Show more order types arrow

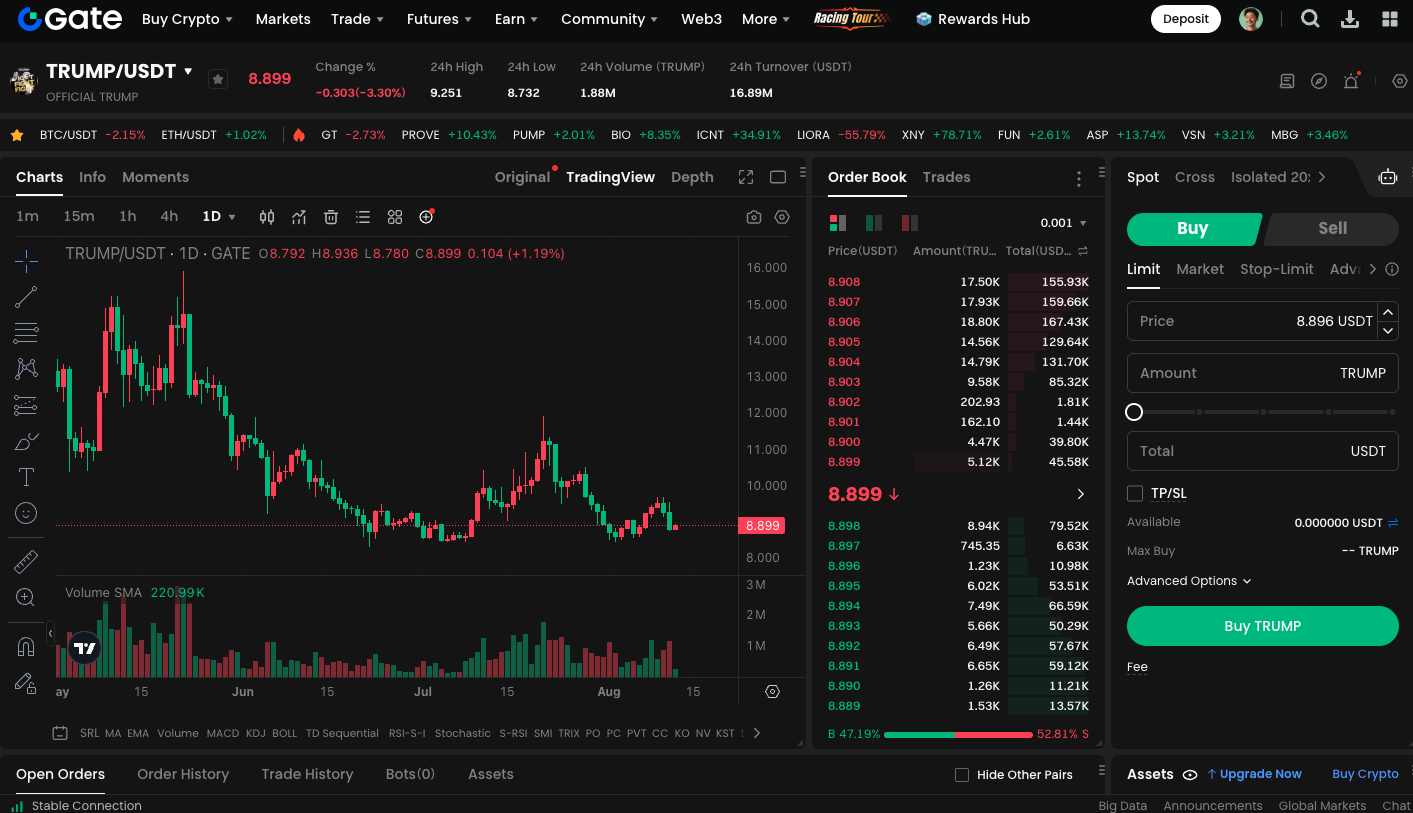click(x=1372, y=269)
